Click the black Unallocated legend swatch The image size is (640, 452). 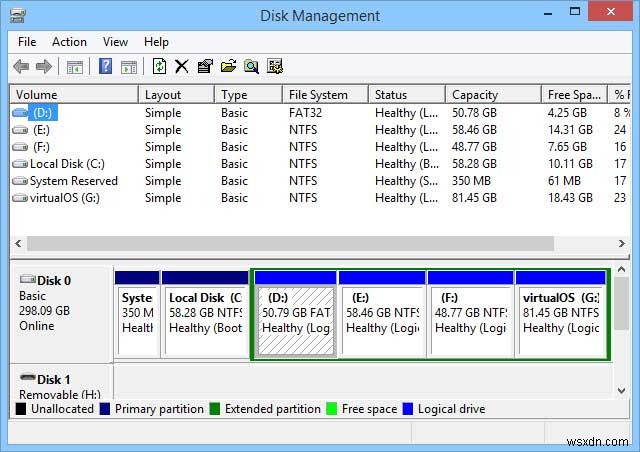pyautogui.click(x=20, y=409)
